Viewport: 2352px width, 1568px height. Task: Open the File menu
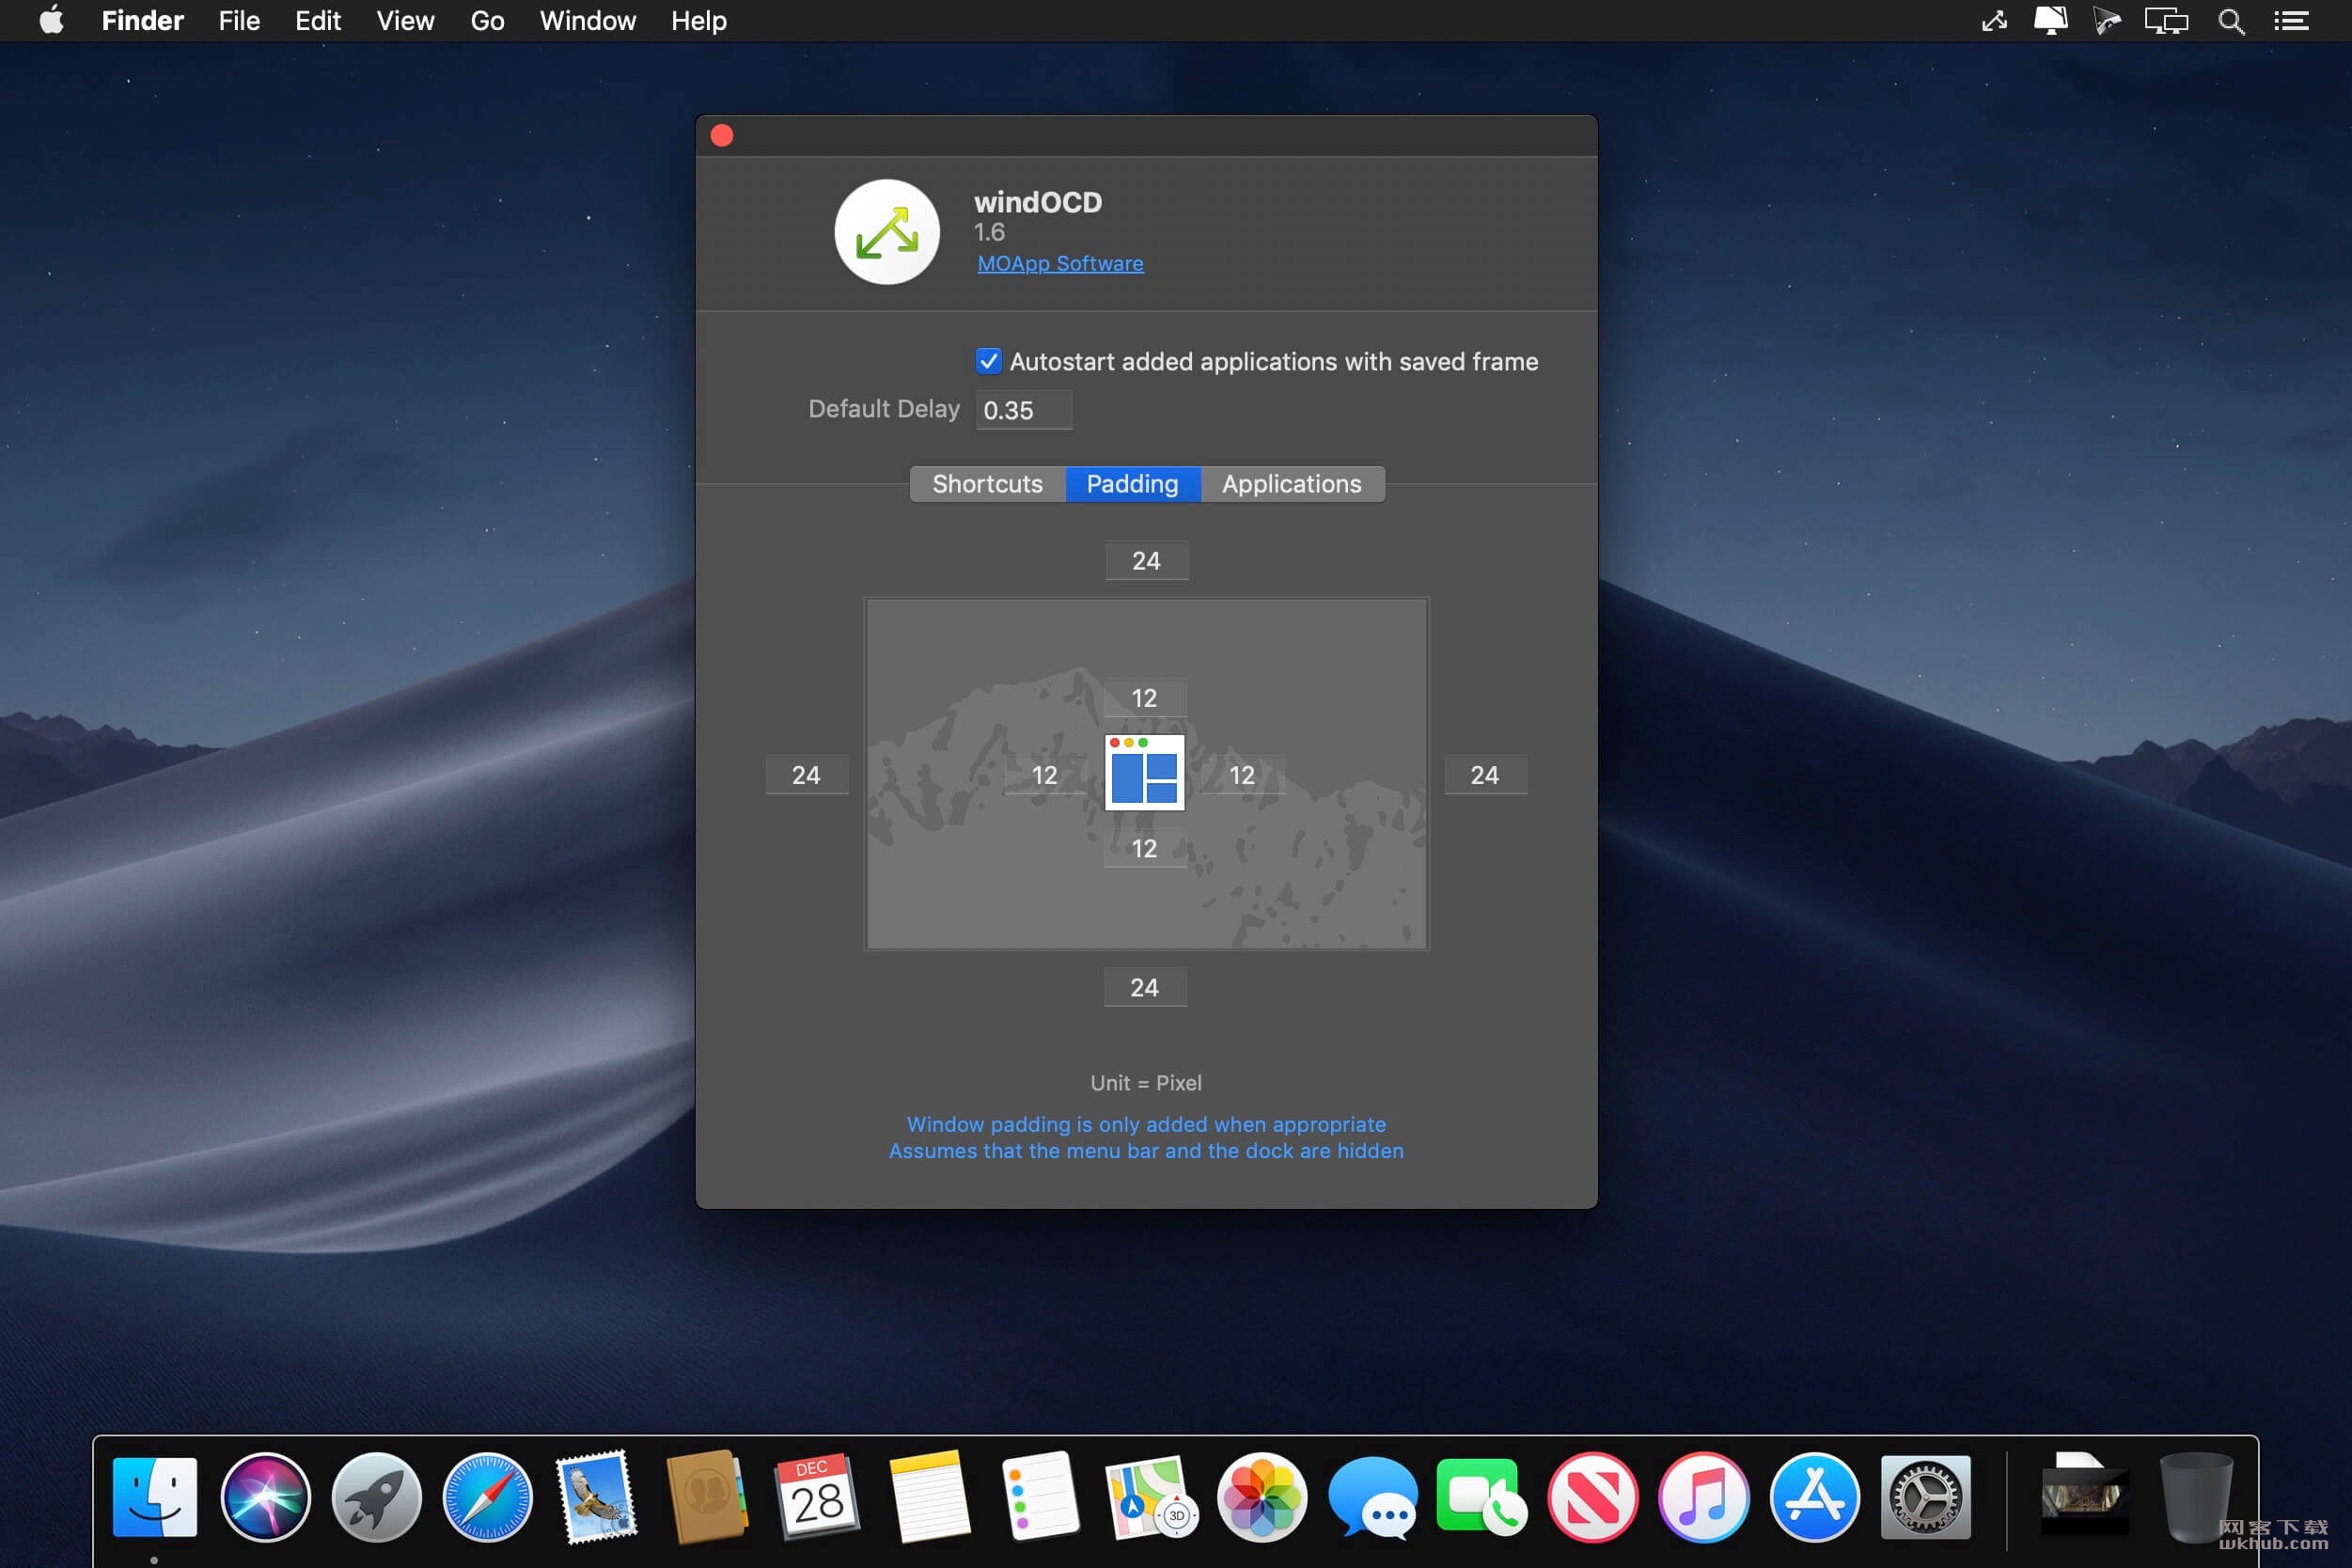coord(239,21)
